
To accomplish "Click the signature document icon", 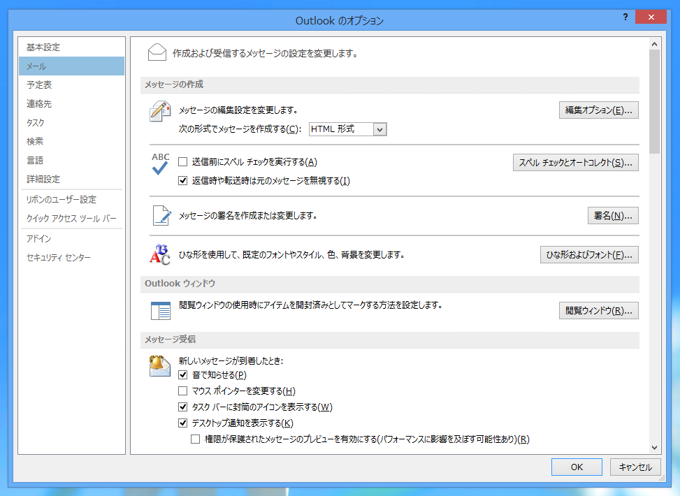I will [162, 215].
